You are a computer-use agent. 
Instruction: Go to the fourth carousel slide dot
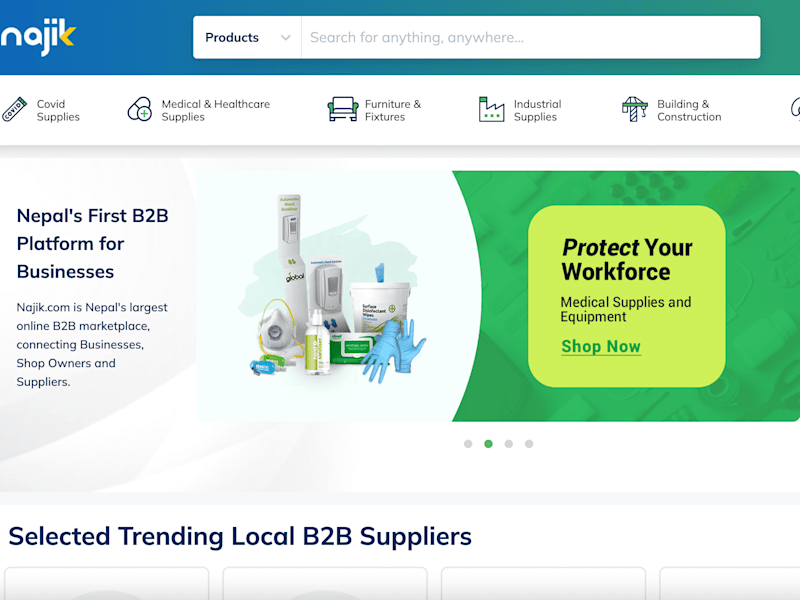(529, 444)
